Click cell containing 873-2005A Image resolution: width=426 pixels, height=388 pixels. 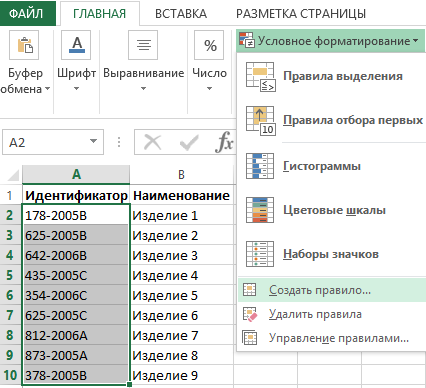click(76, 355)
